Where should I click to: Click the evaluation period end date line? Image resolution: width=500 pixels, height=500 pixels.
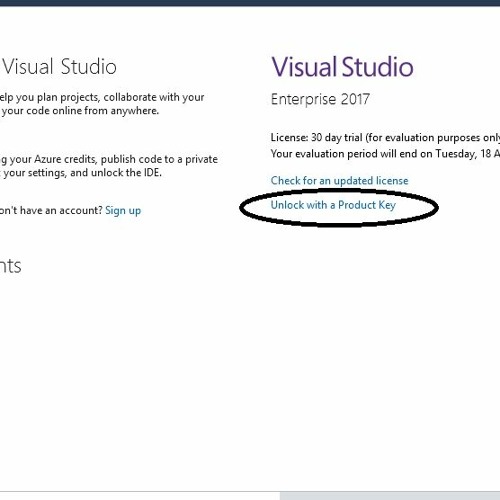[385, 154]
